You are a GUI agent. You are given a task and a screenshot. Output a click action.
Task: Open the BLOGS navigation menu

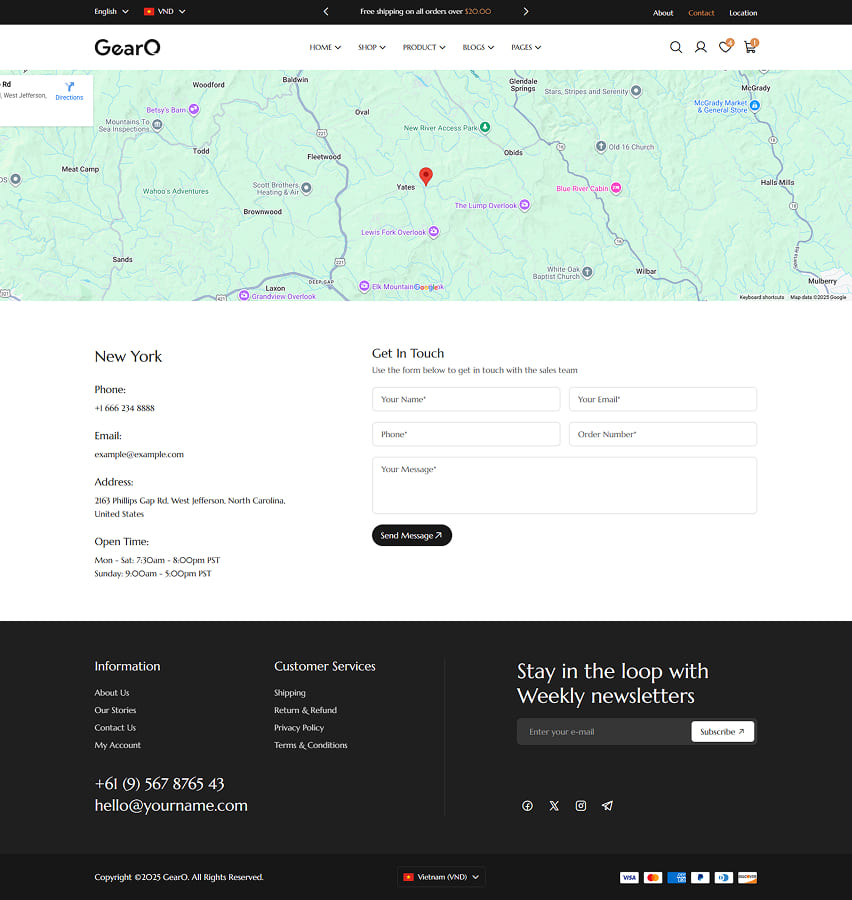[x=478, y=47]
